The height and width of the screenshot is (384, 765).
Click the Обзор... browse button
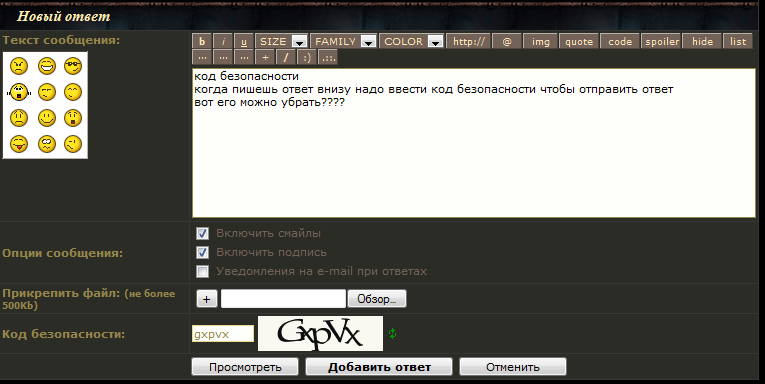point(377,299)
